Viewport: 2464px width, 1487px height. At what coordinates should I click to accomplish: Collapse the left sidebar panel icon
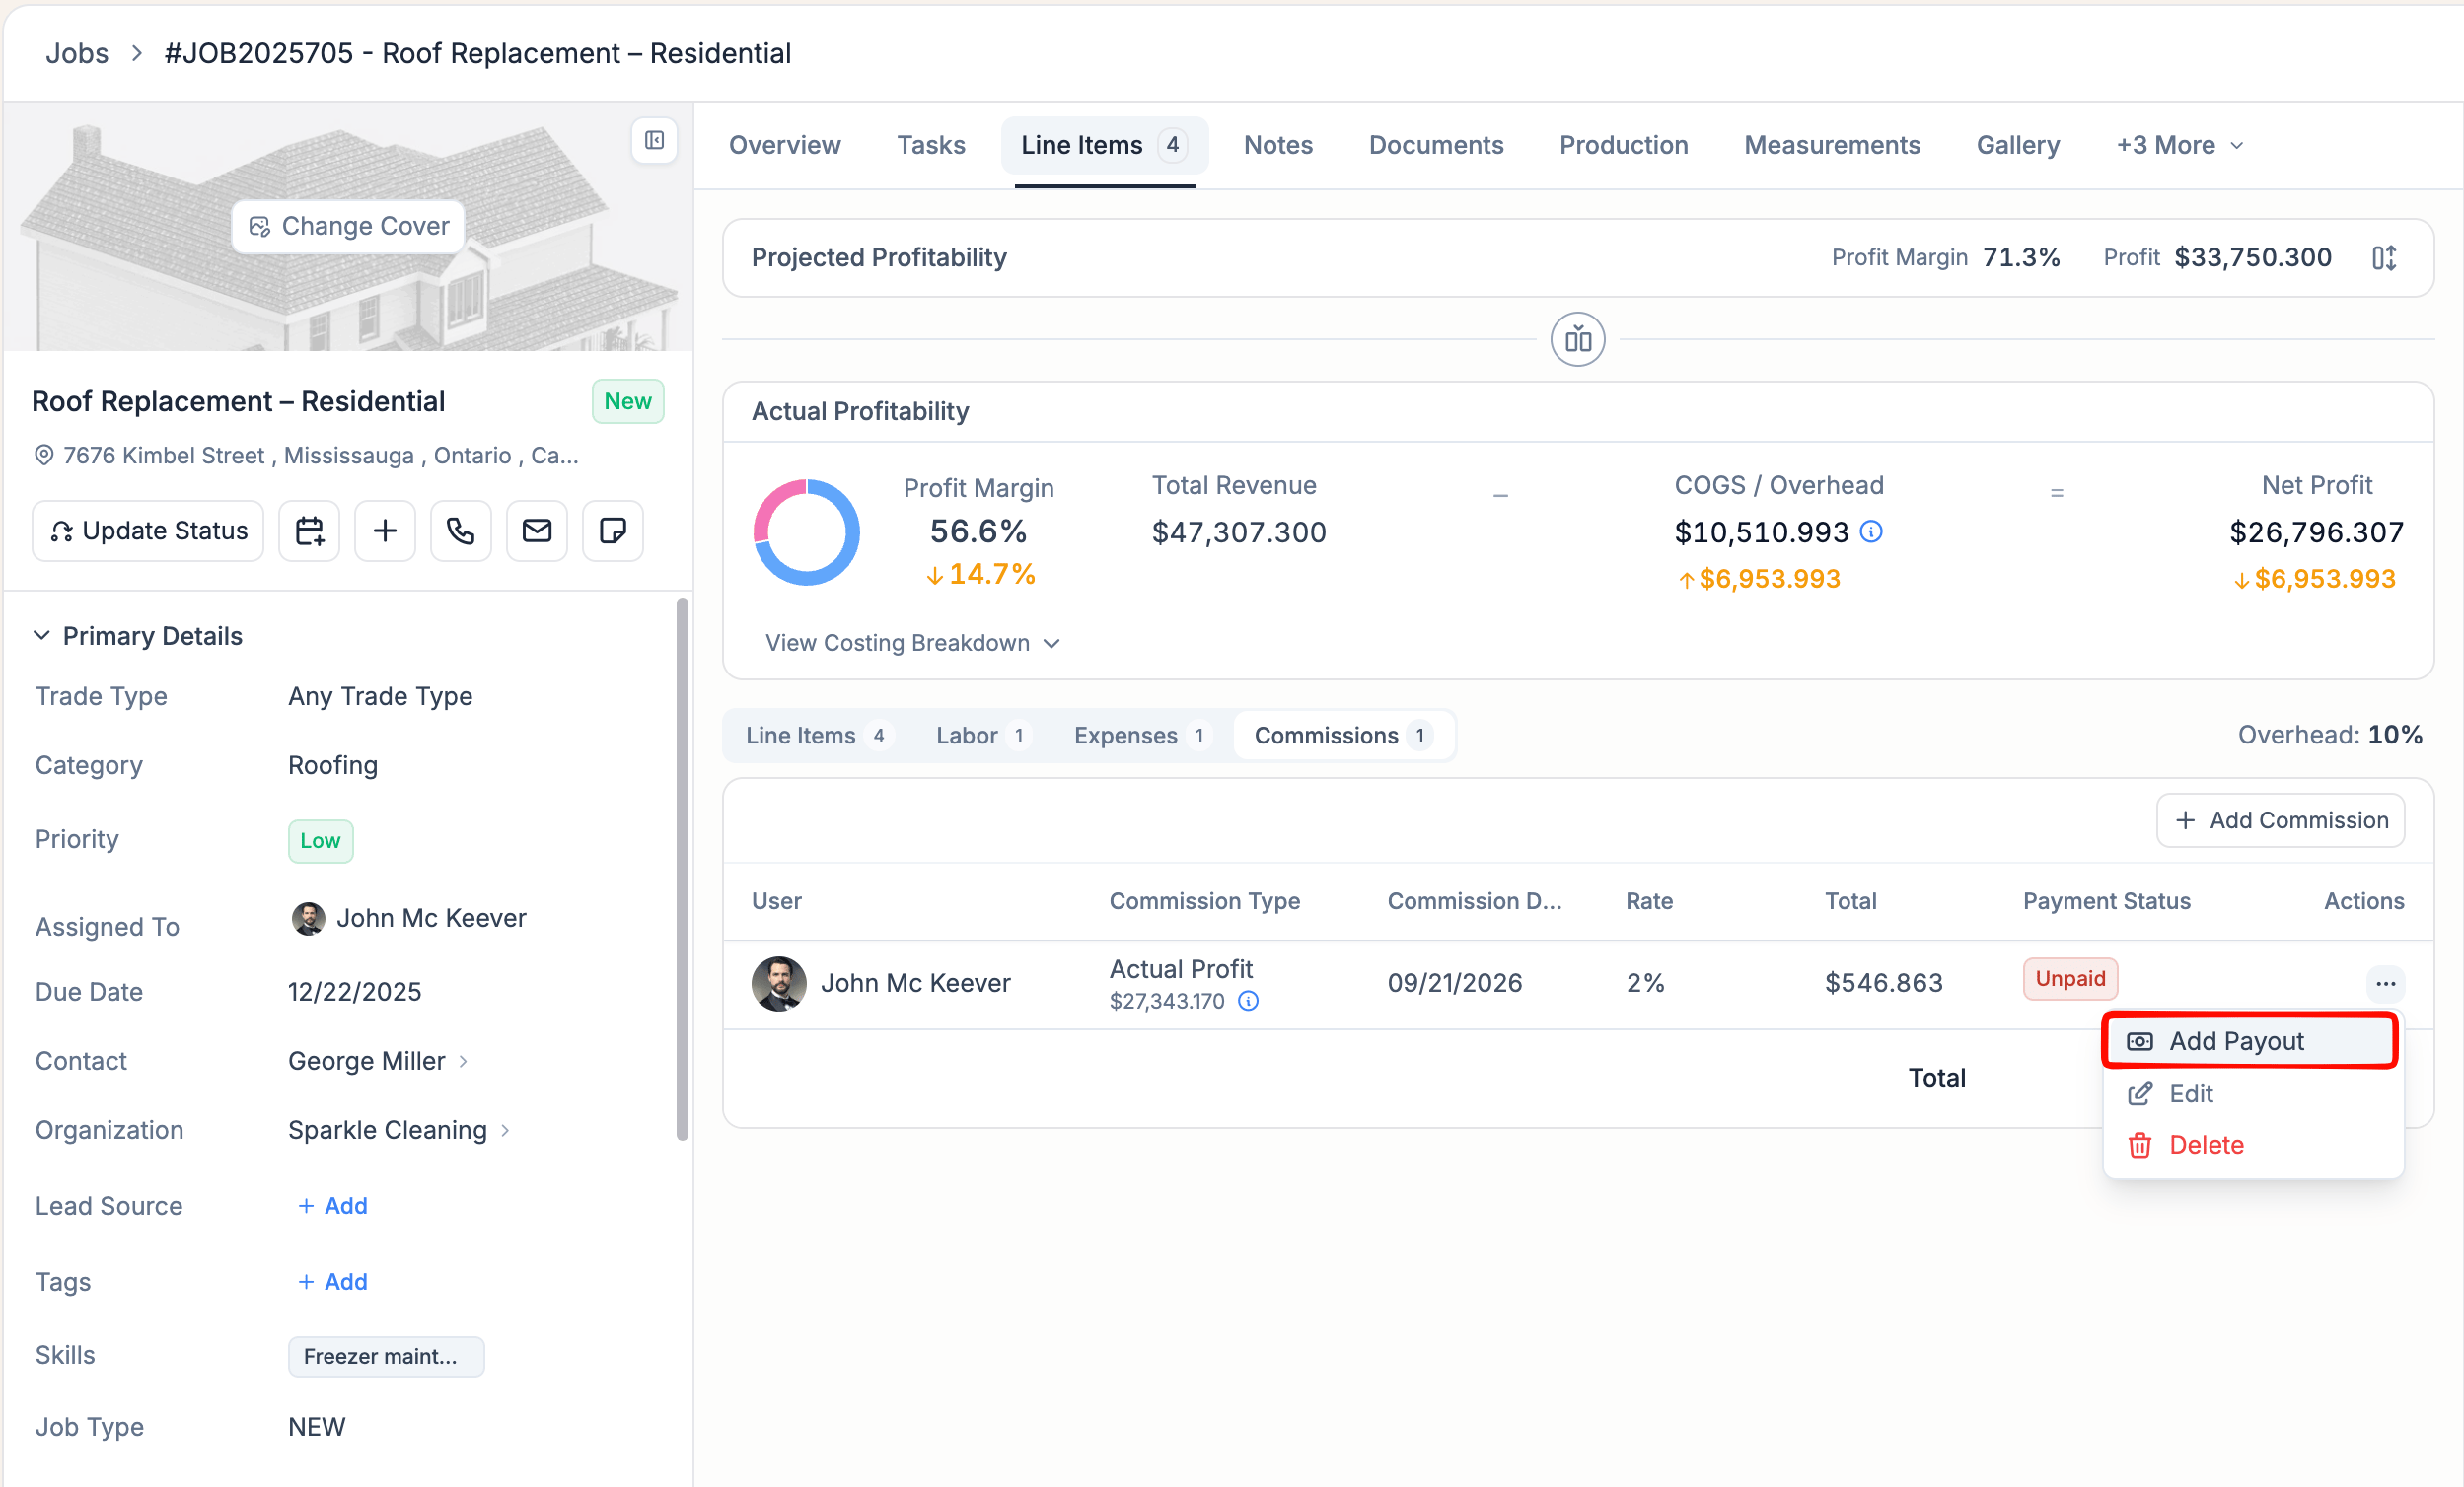pos(654,140)
